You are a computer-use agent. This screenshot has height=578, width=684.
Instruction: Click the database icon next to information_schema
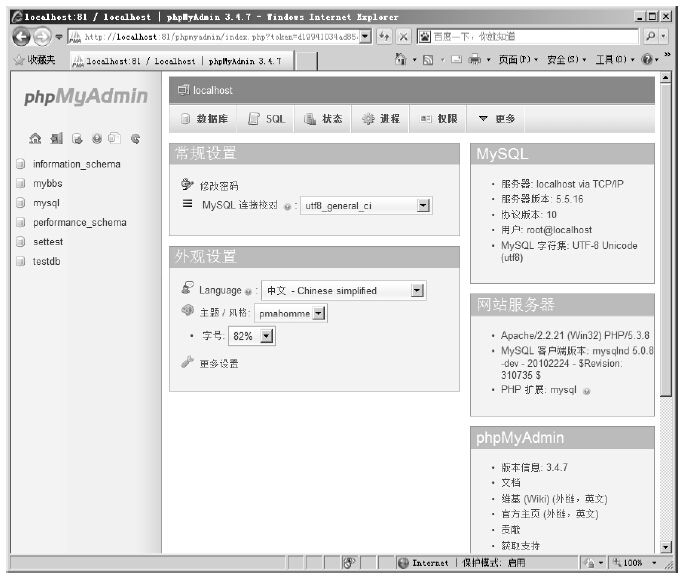[x=21, y=164]
